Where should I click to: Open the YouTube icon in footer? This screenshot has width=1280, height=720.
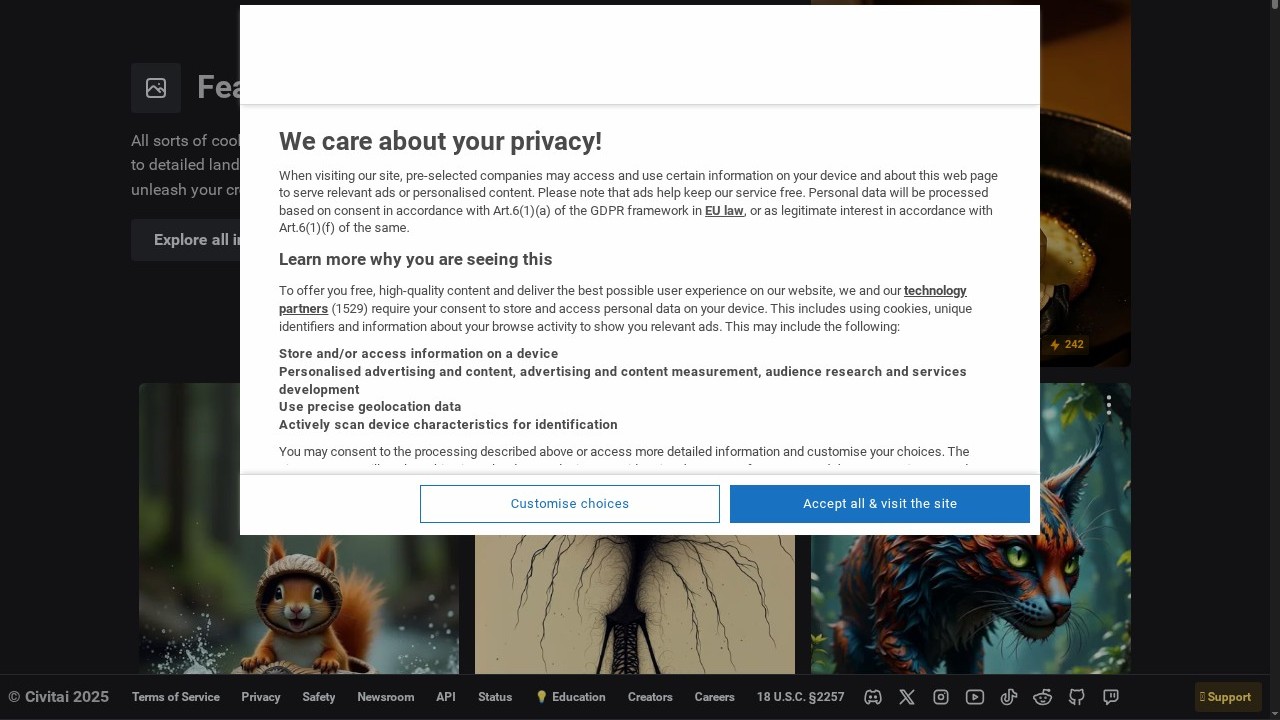point(975,697)
